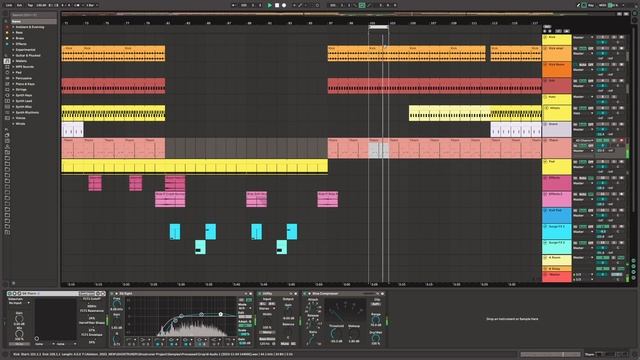Disable EQ Eight filter band 6

tap(201, 344)
